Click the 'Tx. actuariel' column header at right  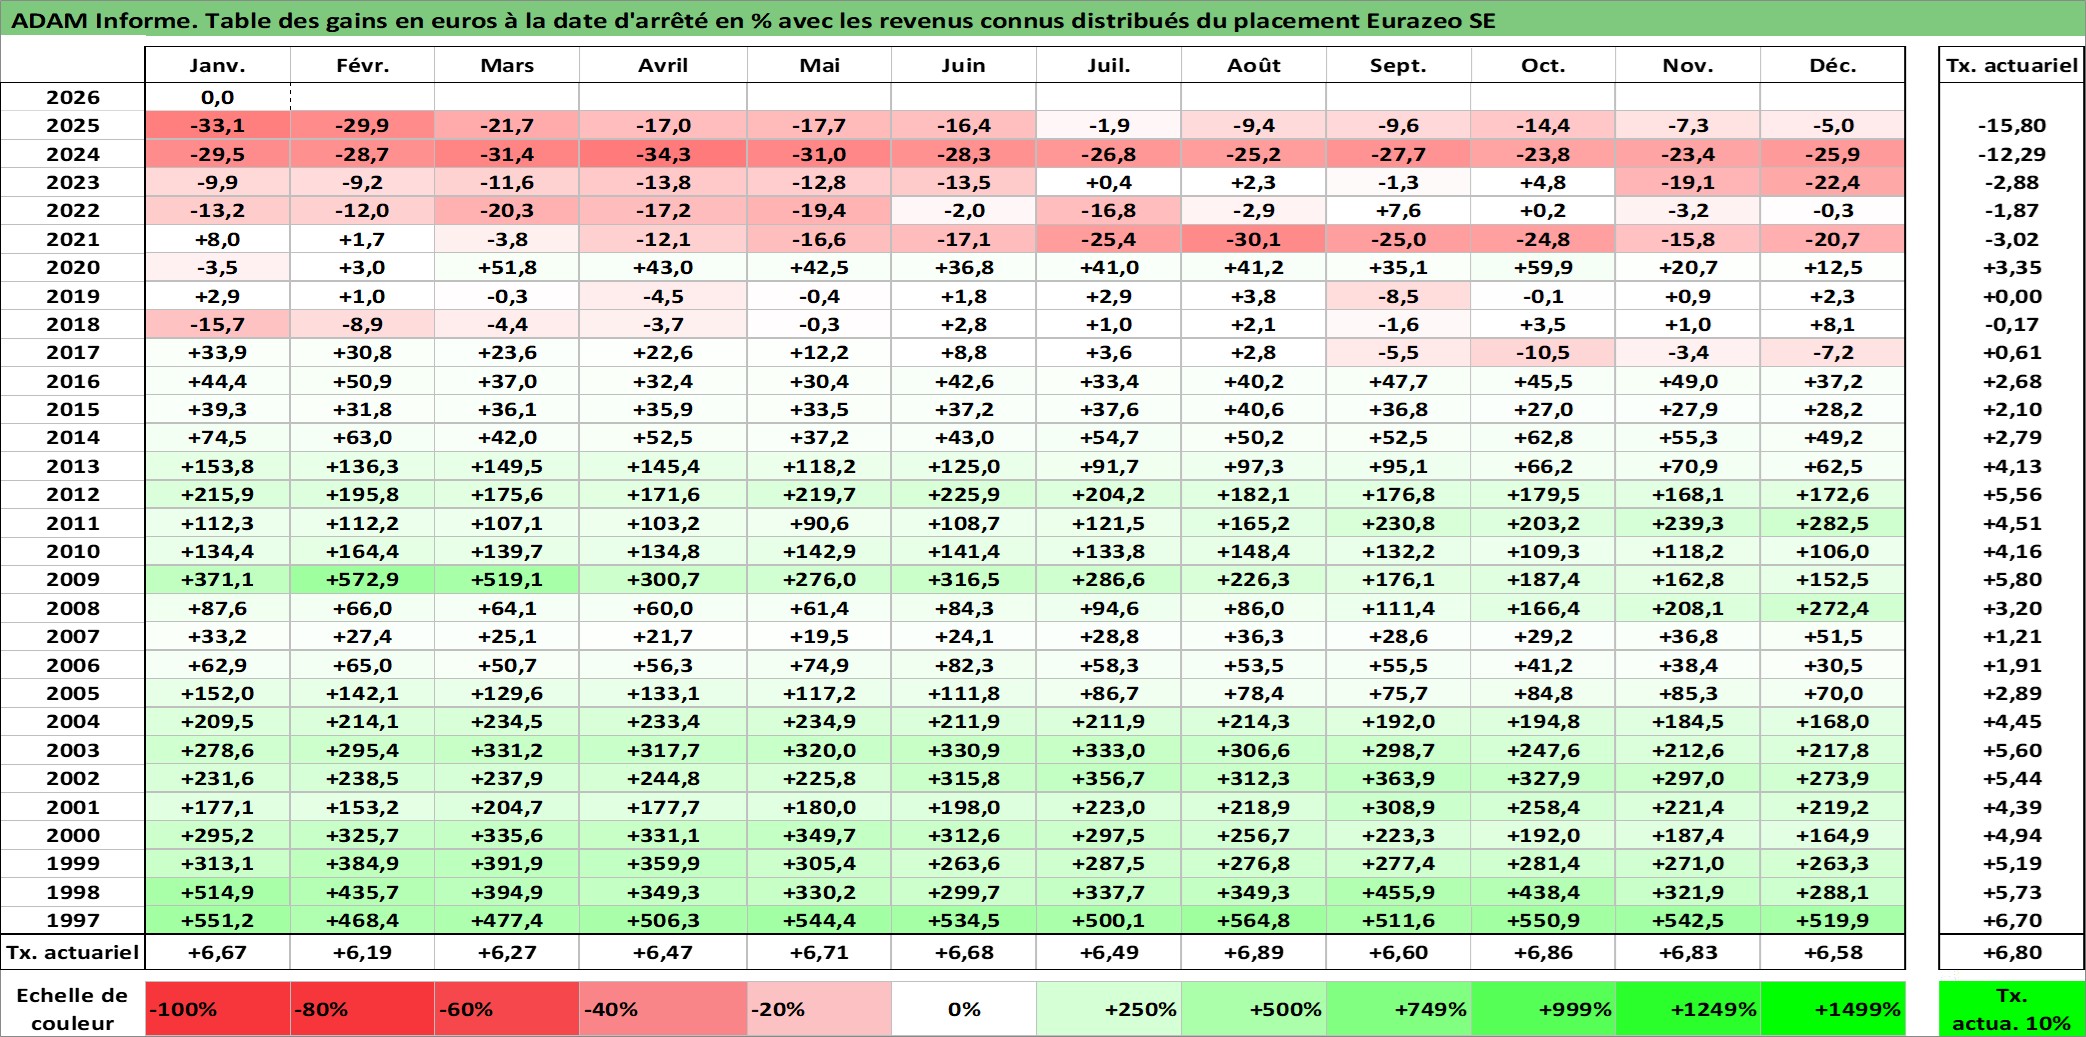[x=2012, y=65]
